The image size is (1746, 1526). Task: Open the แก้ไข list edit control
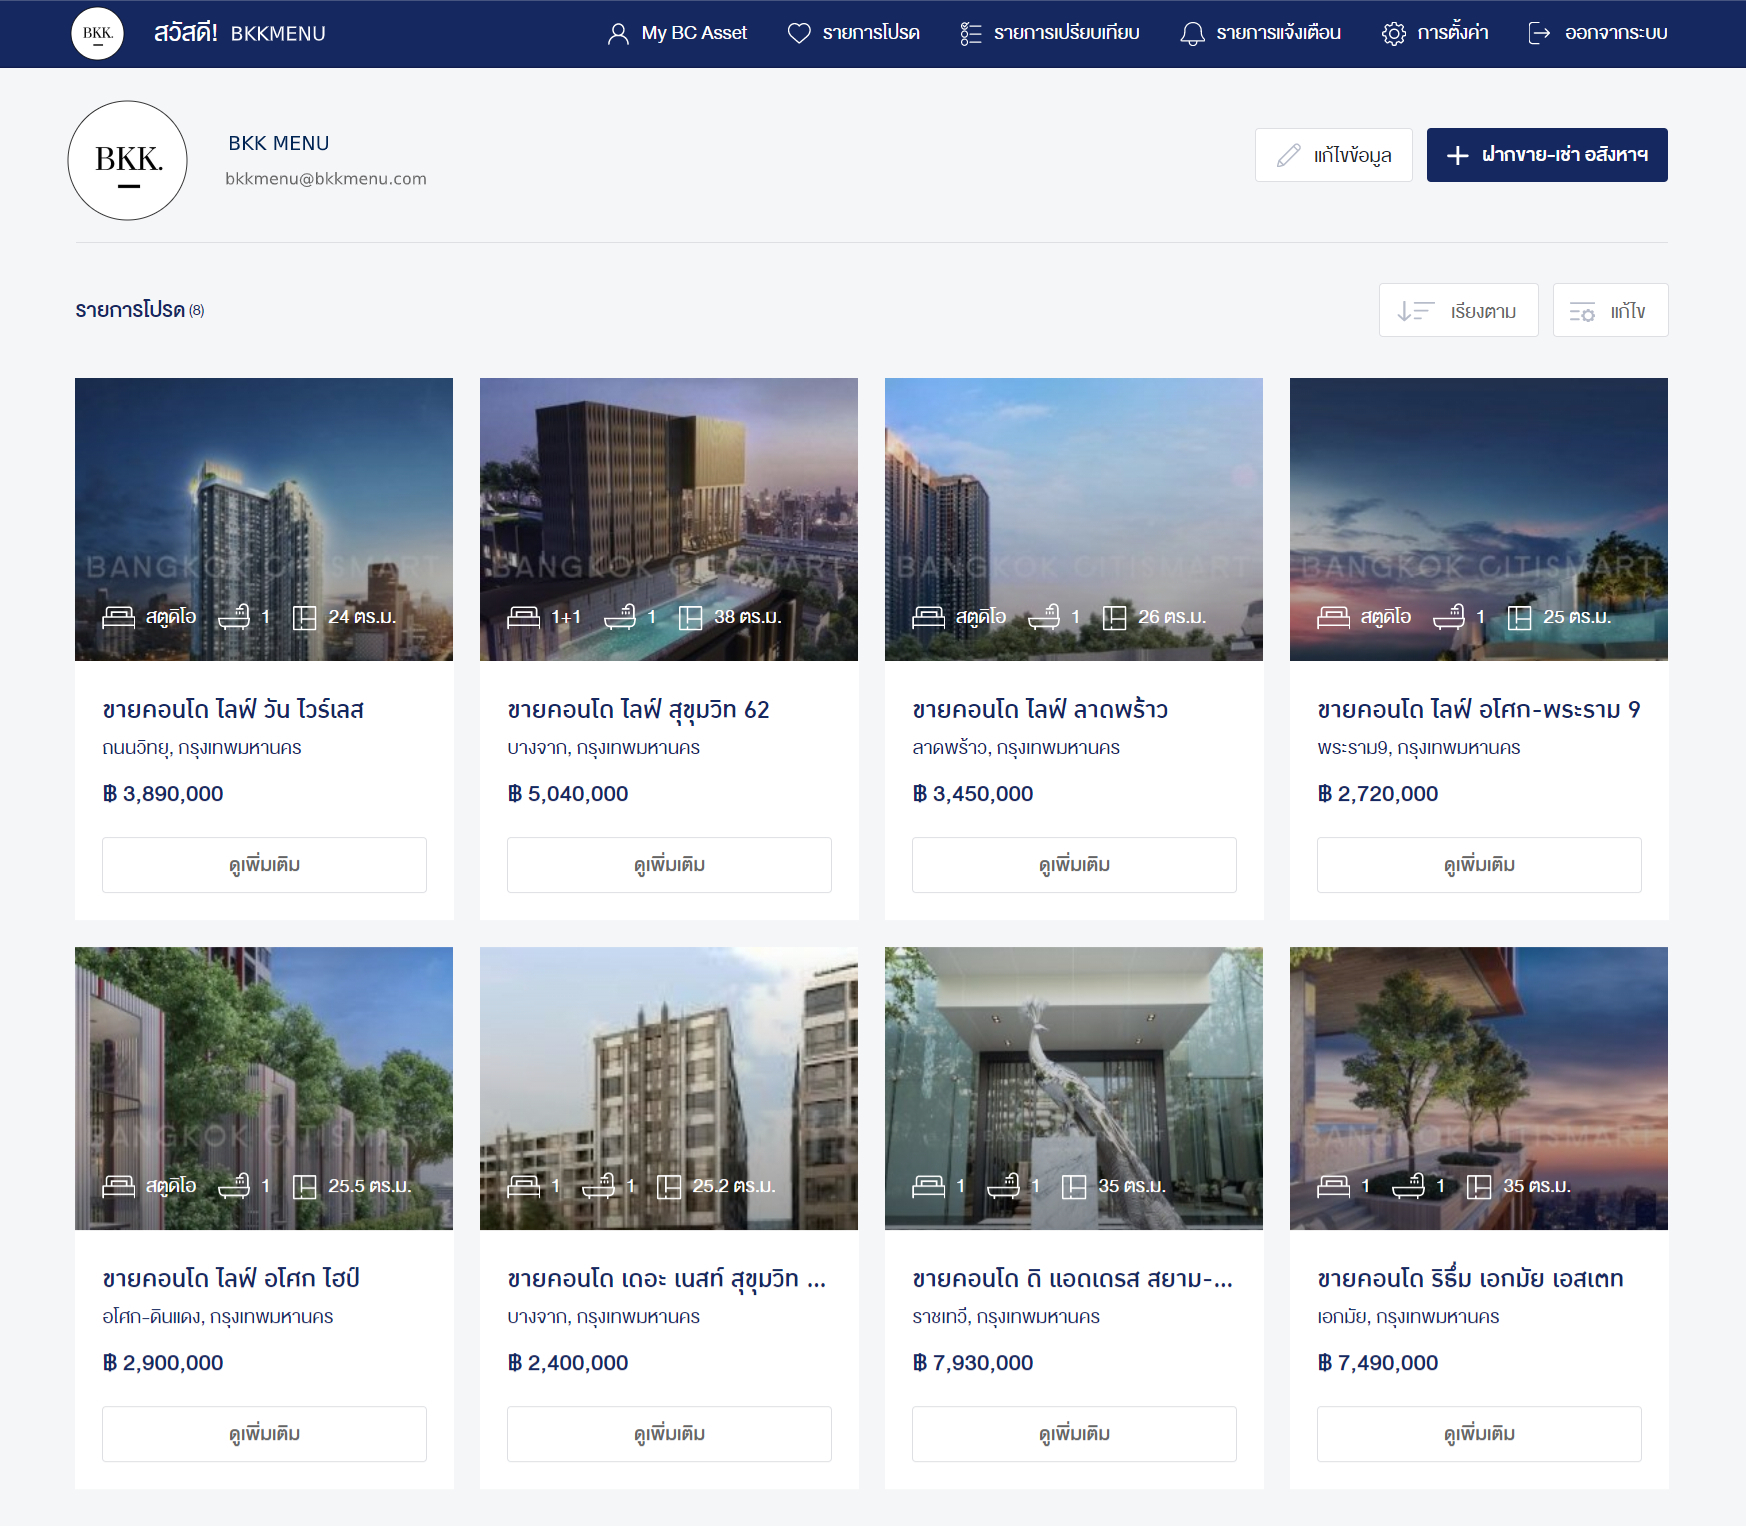[1610, 311]
